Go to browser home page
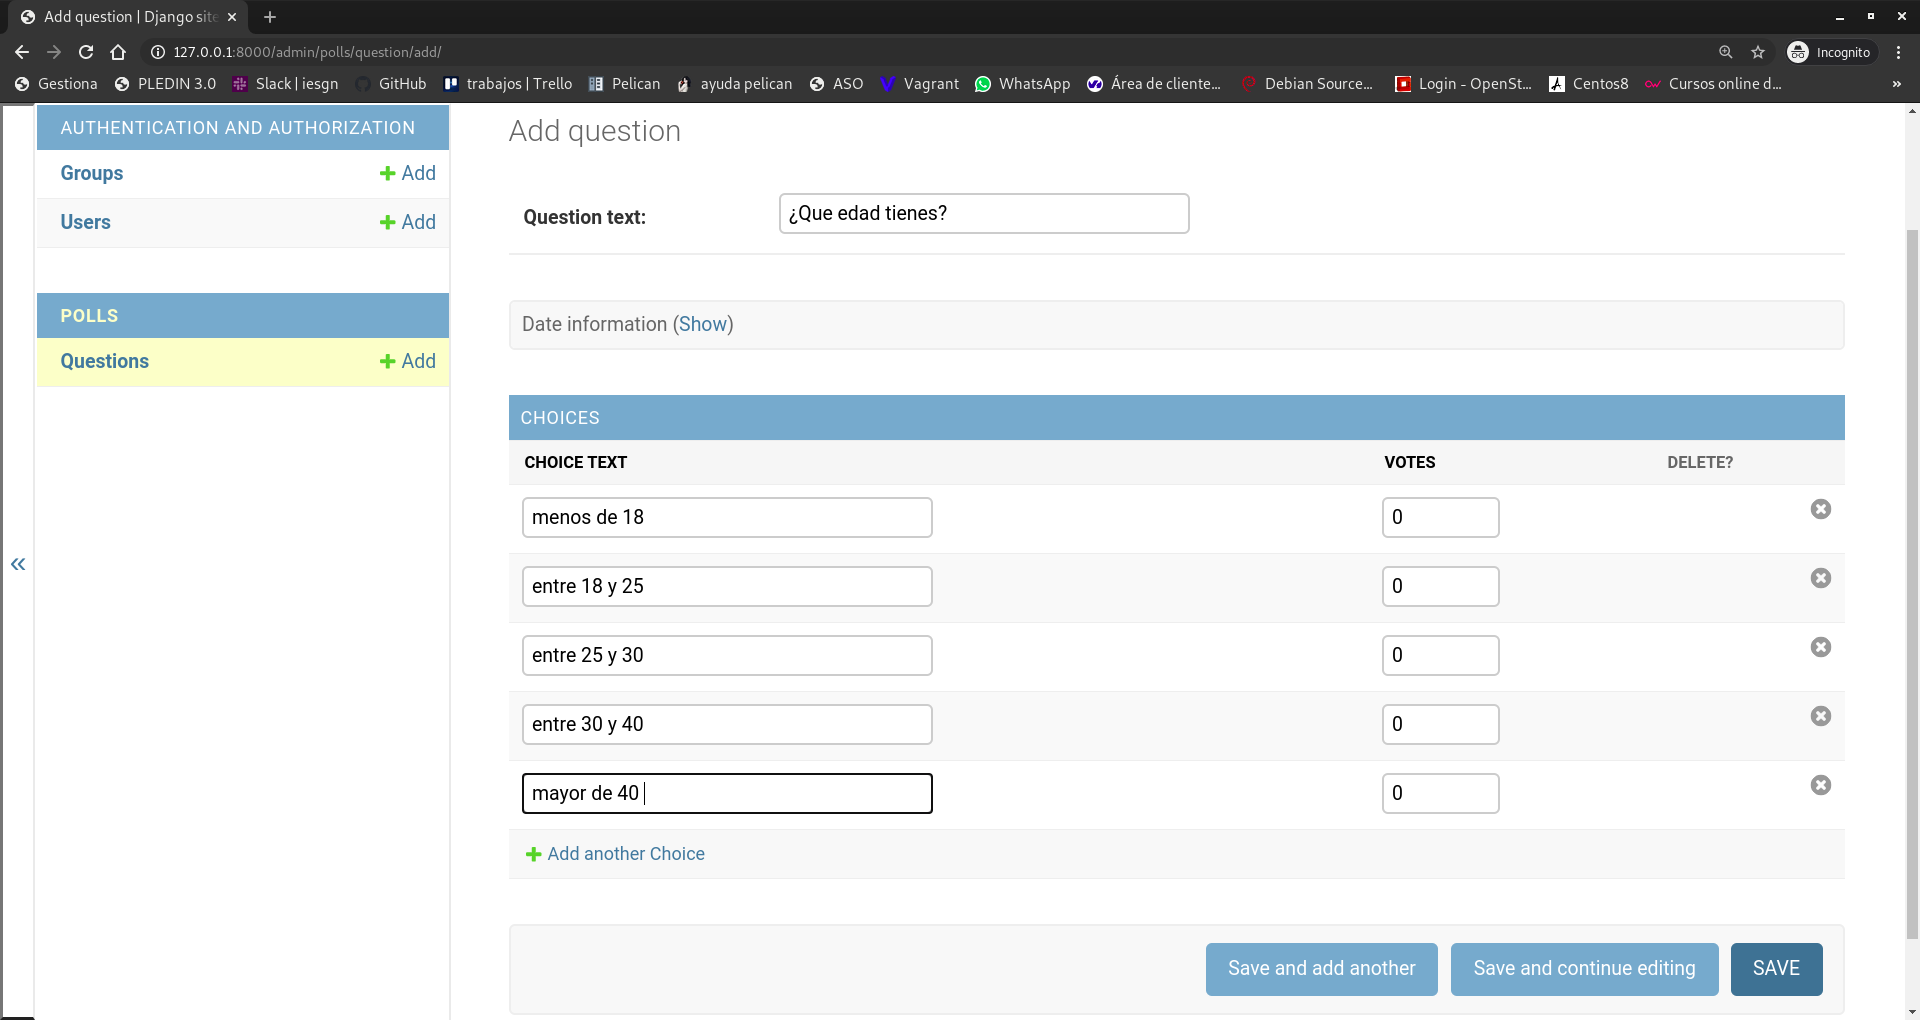 click(x=118, y=52)
